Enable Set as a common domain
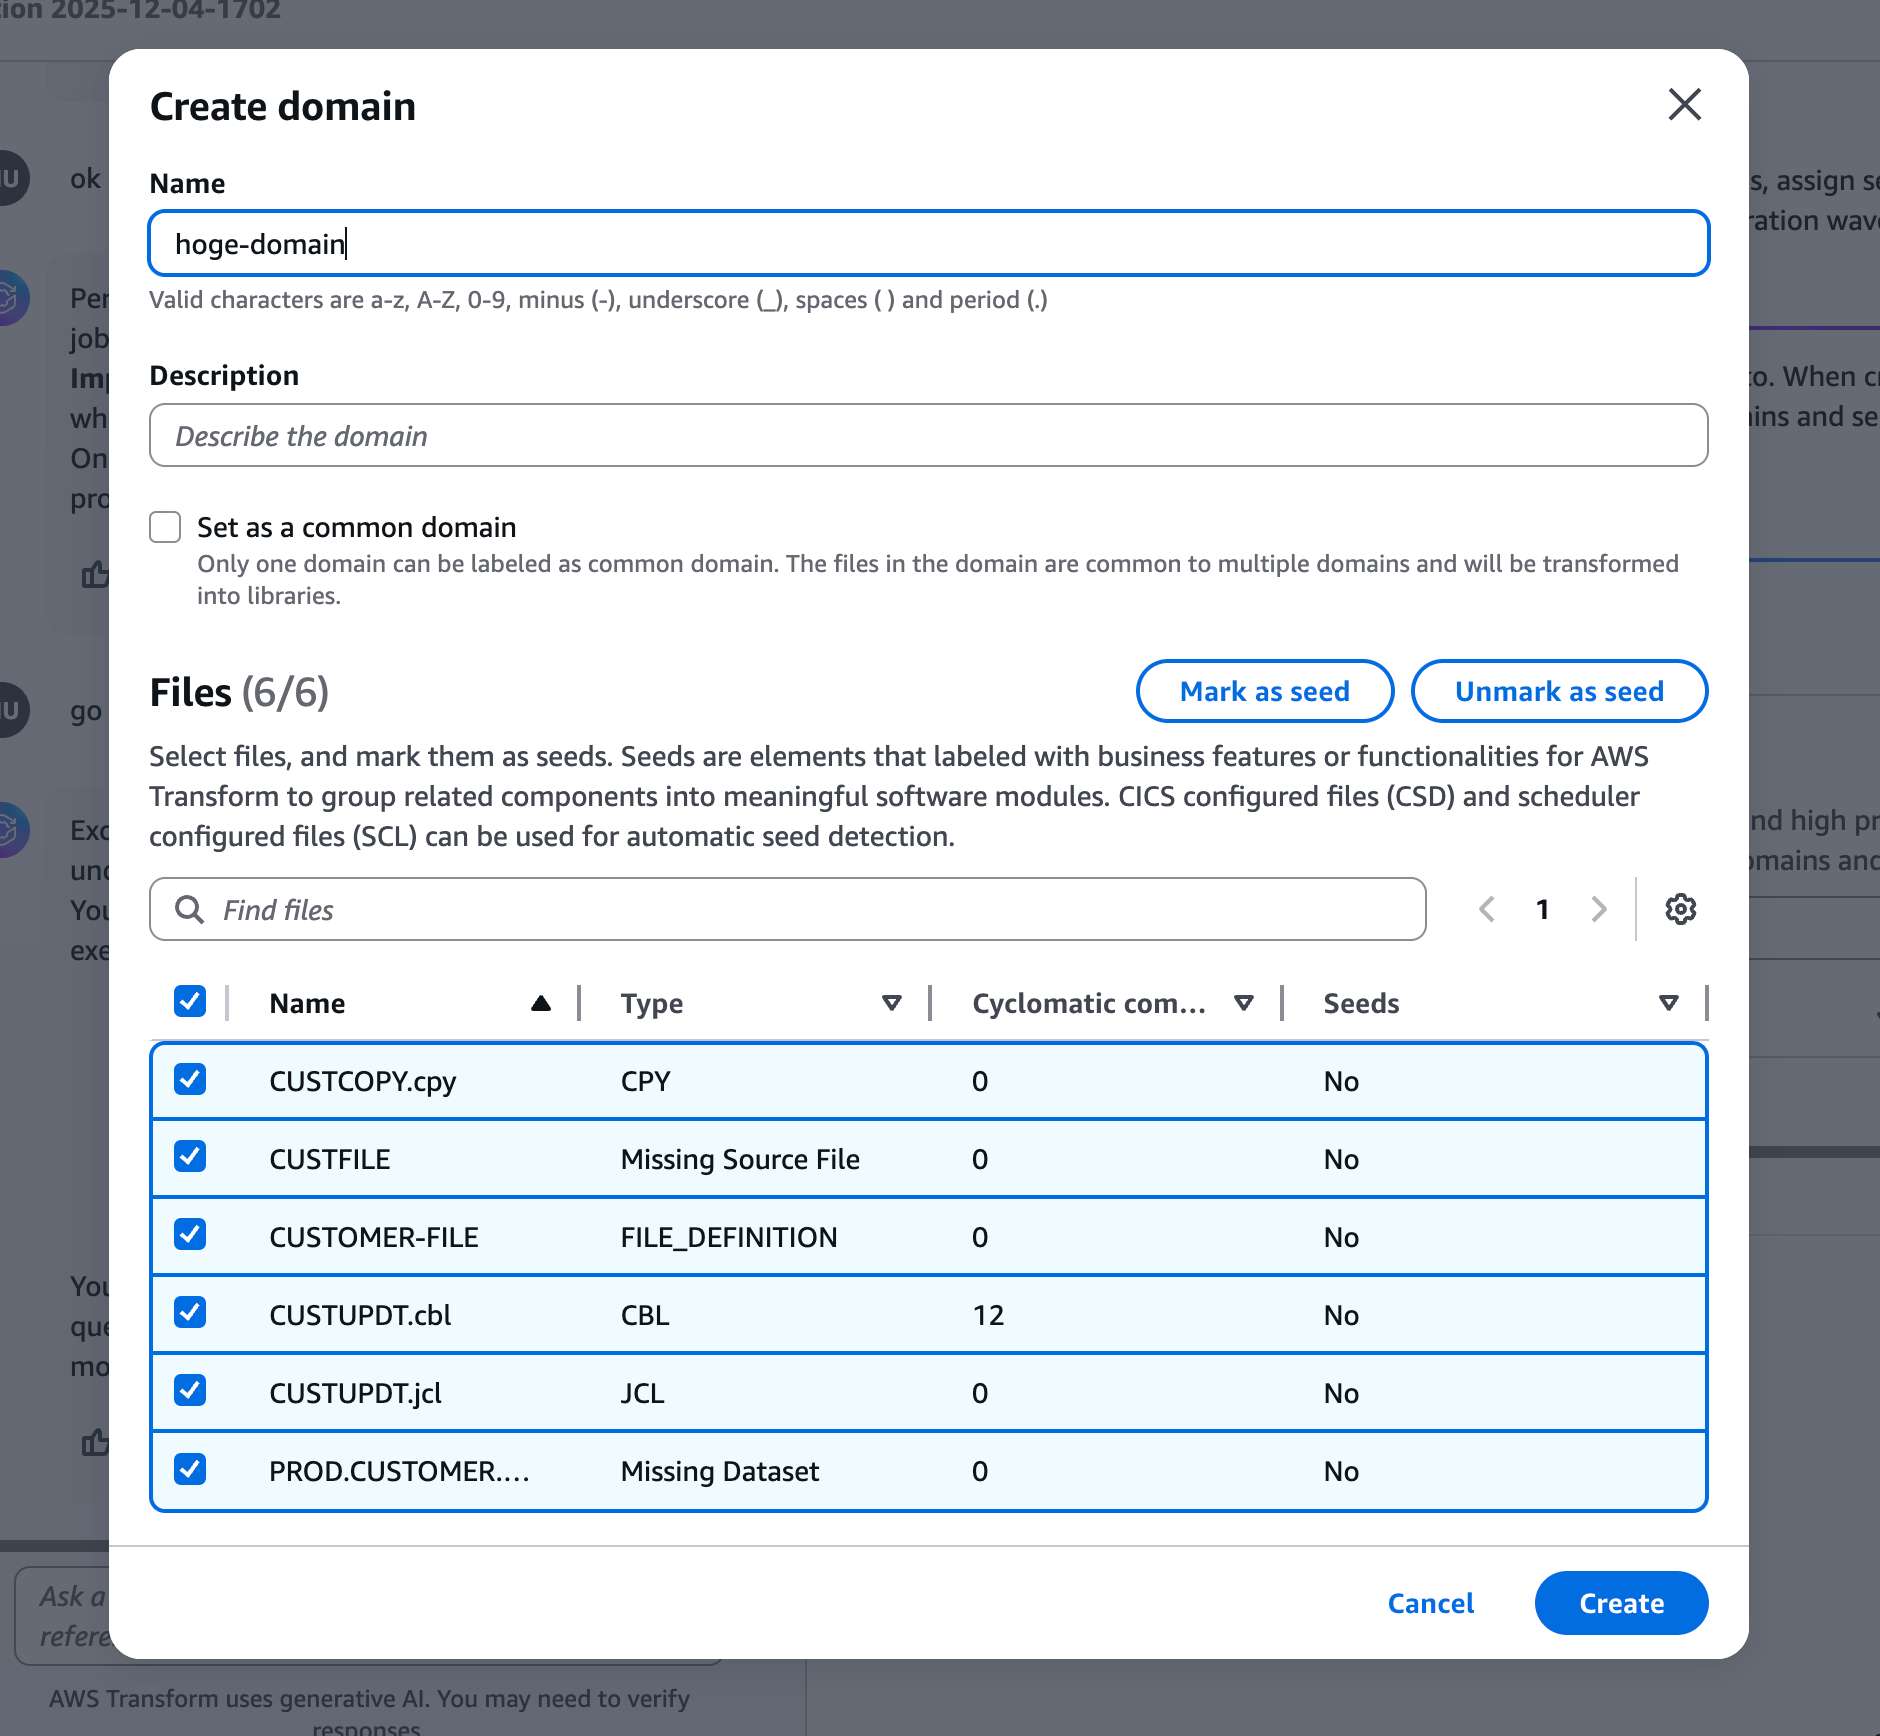Image resolution: width=1880 pixels, height=1736 pixels. [165, 527]
